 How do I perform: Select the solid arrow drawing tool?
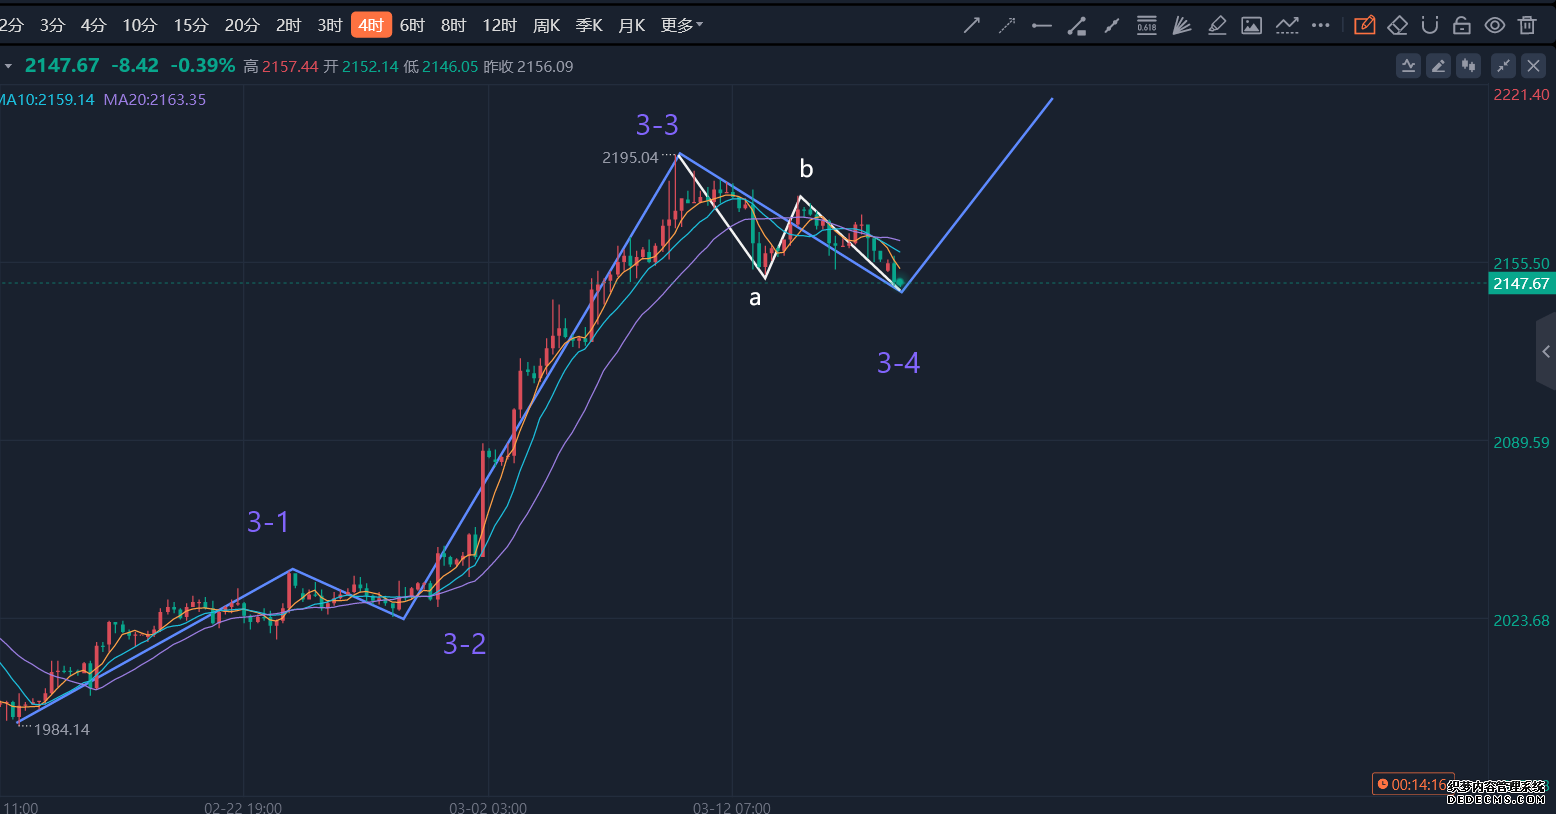[x=971, y=25]
